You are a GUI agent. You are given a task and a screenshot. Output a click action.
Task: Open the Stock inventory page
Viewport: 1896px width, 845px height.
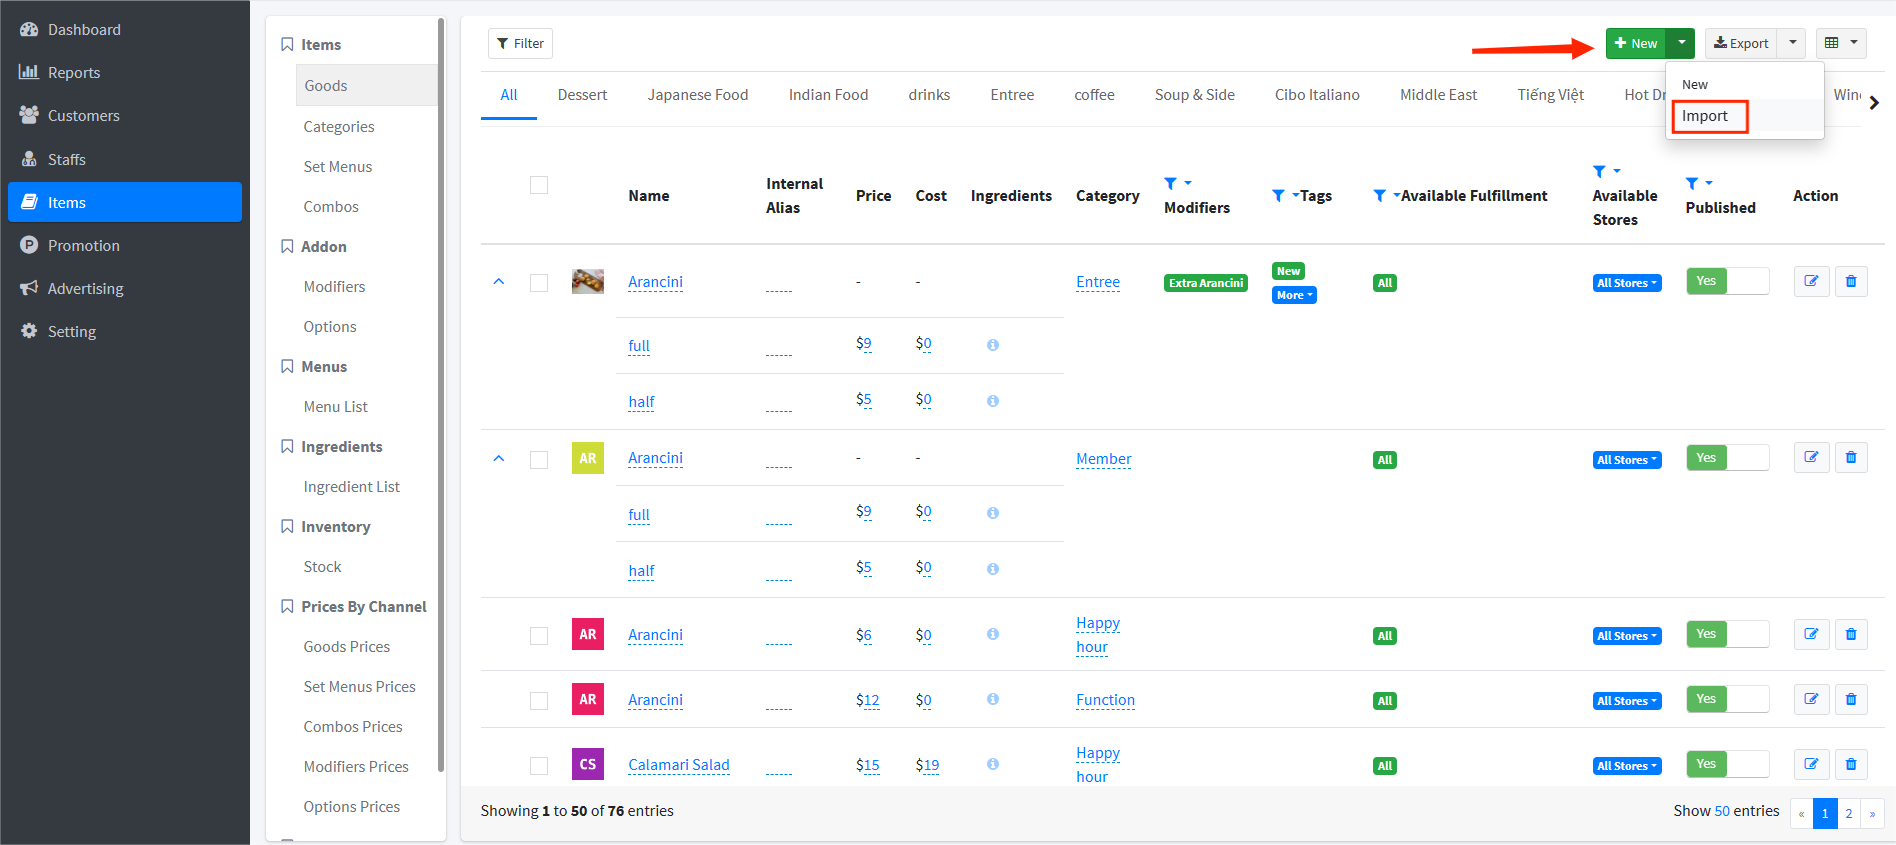tap(322, 567)
